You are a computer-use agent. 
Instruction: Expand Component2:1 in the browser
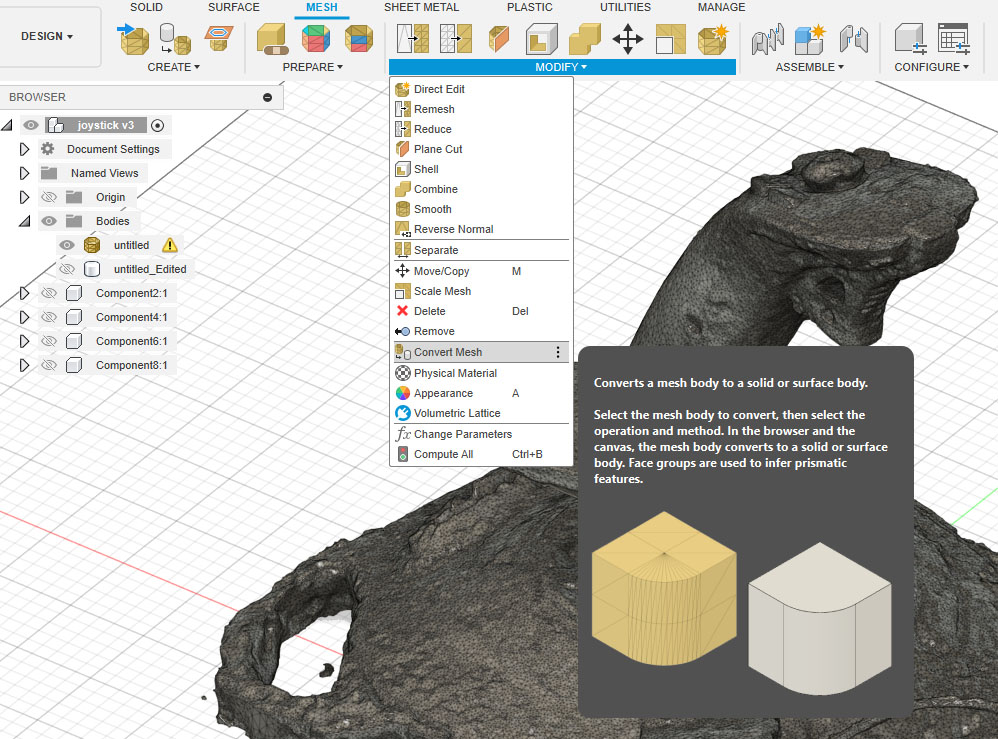tap(23, 292)
